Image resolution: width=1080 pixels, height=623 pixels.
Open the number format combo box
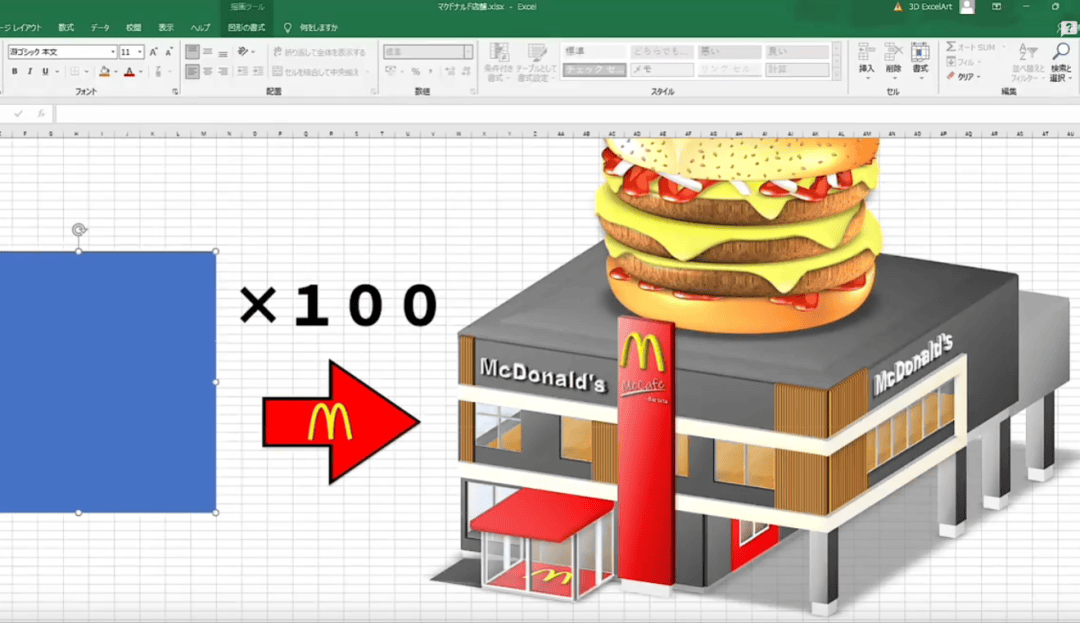click(428, 52)
